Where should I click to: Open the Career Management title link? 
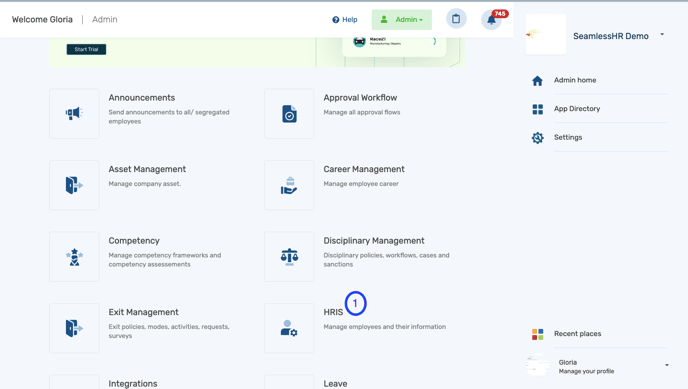tap(364, 169)
